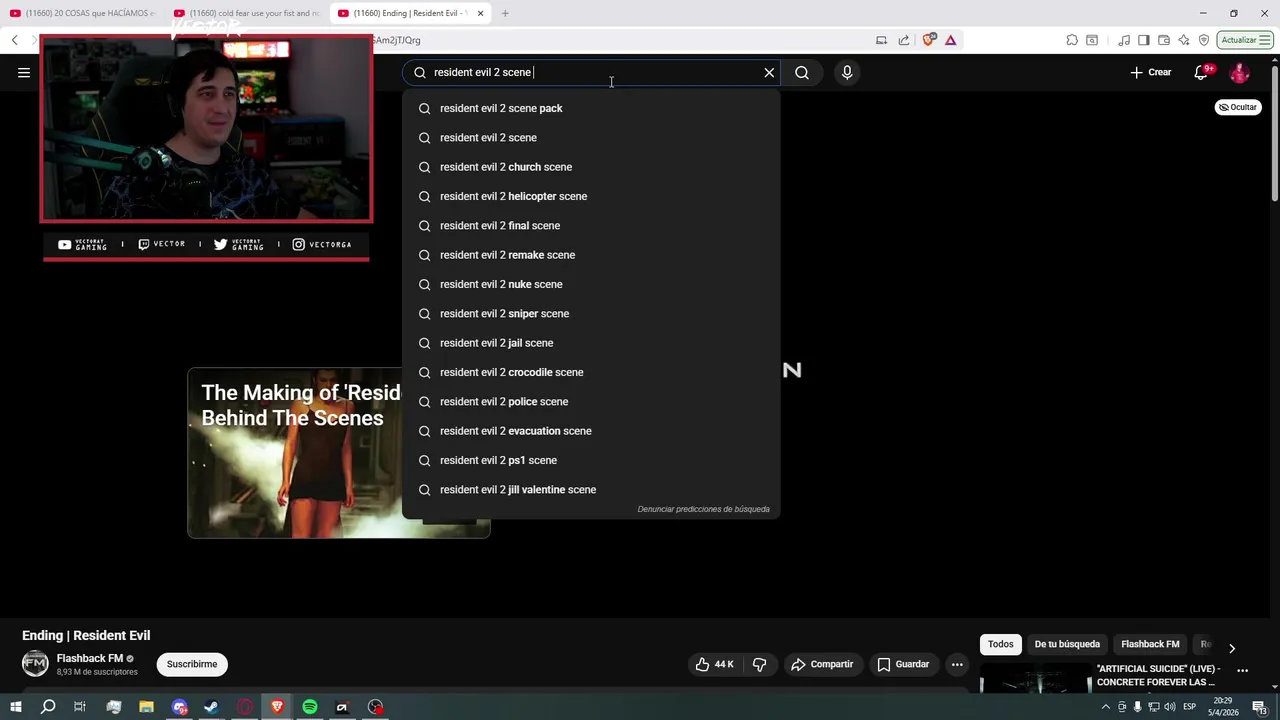
Task: Open music note playlist icon
Action: [x=1124, y=40]
